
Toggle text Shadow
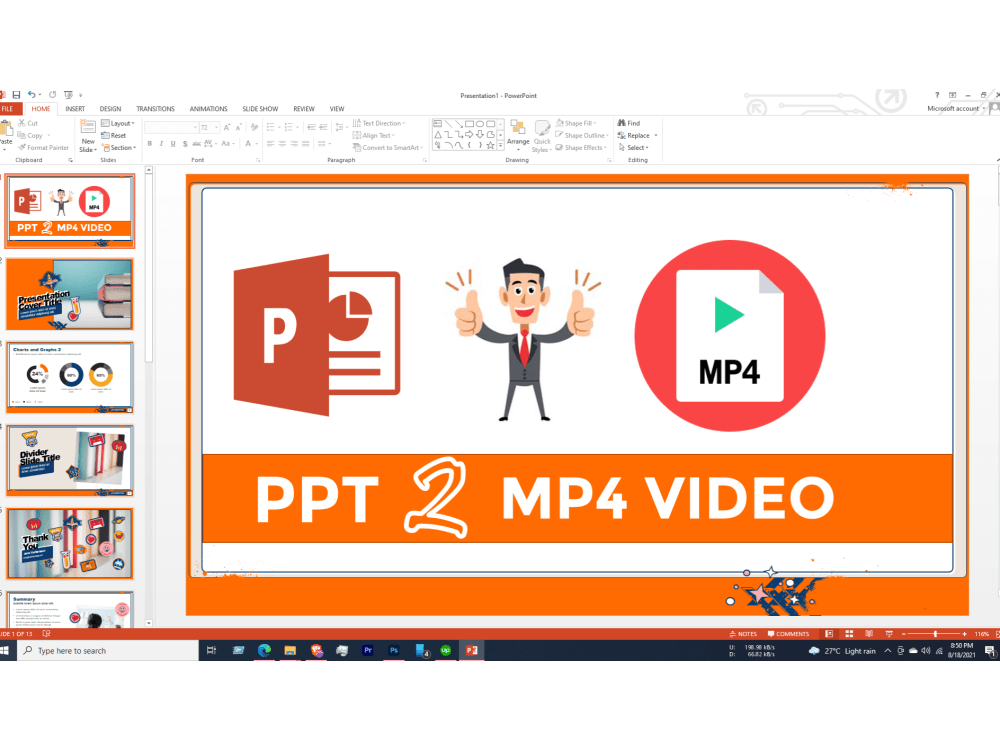pos(185,143)
